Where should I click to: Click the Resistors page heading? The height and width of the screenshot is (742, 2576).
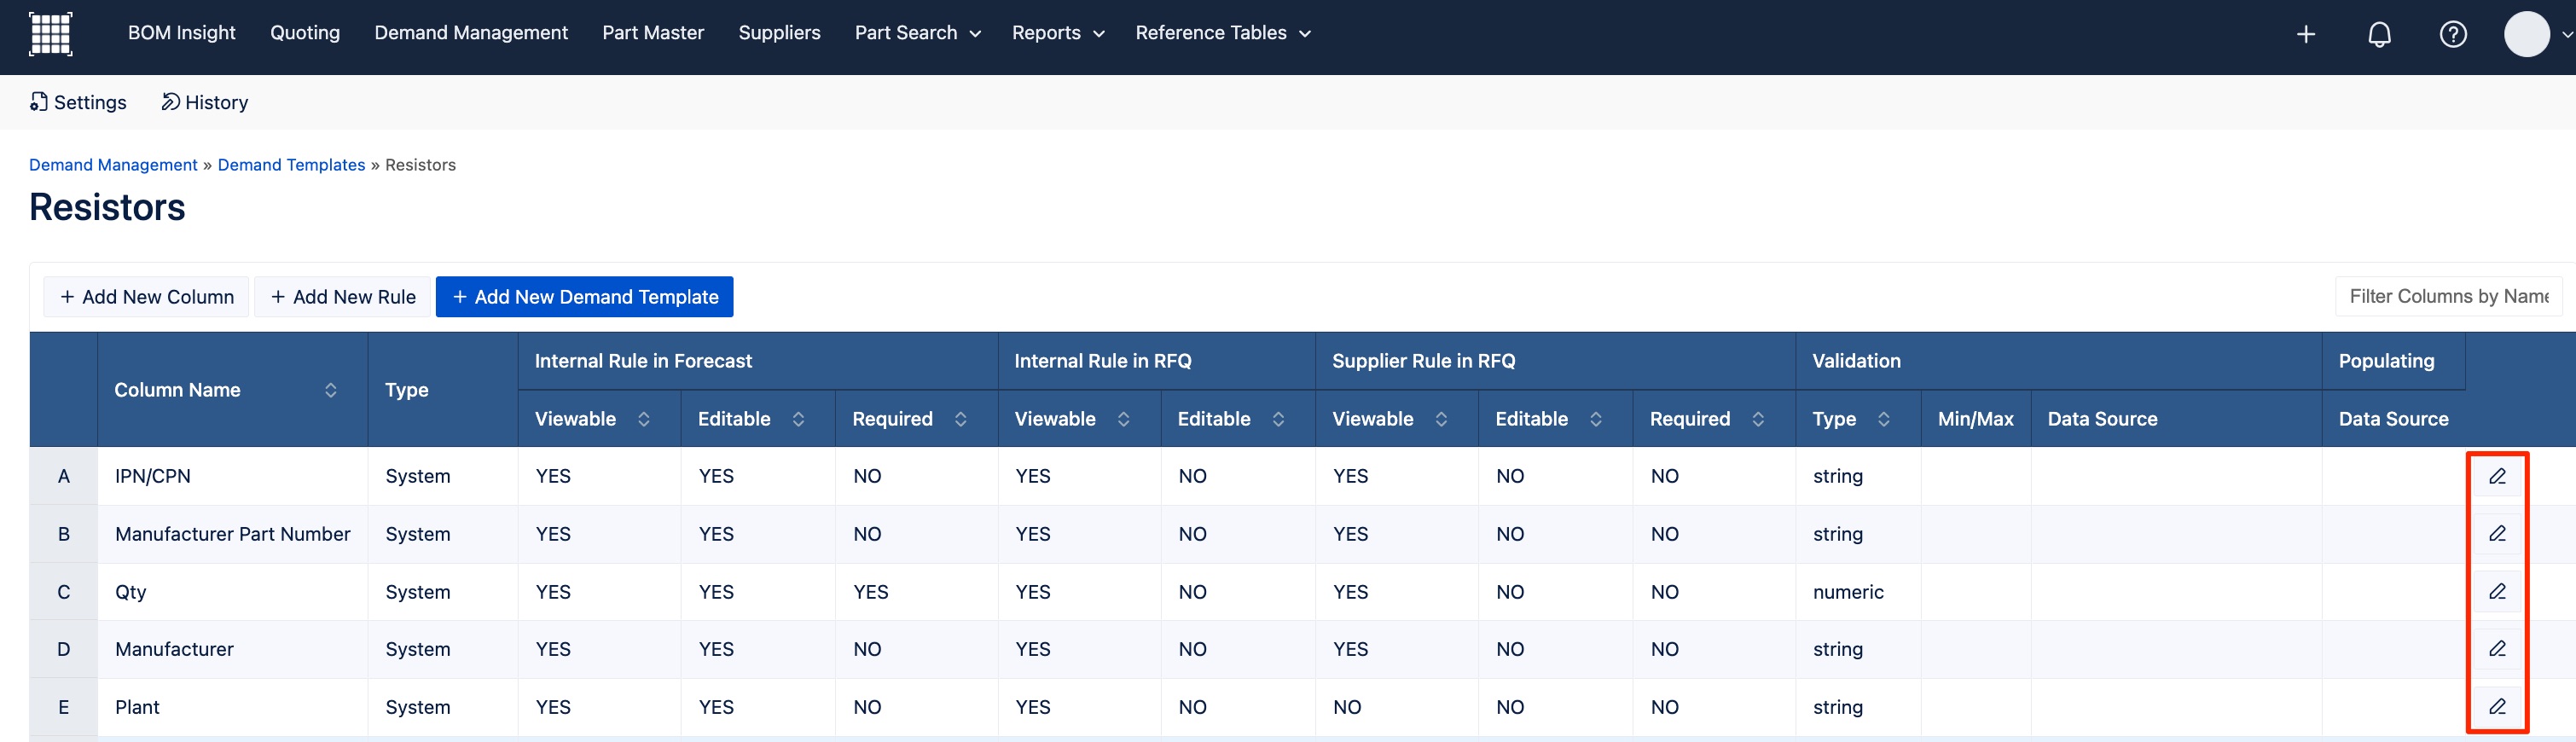point(107,207)
